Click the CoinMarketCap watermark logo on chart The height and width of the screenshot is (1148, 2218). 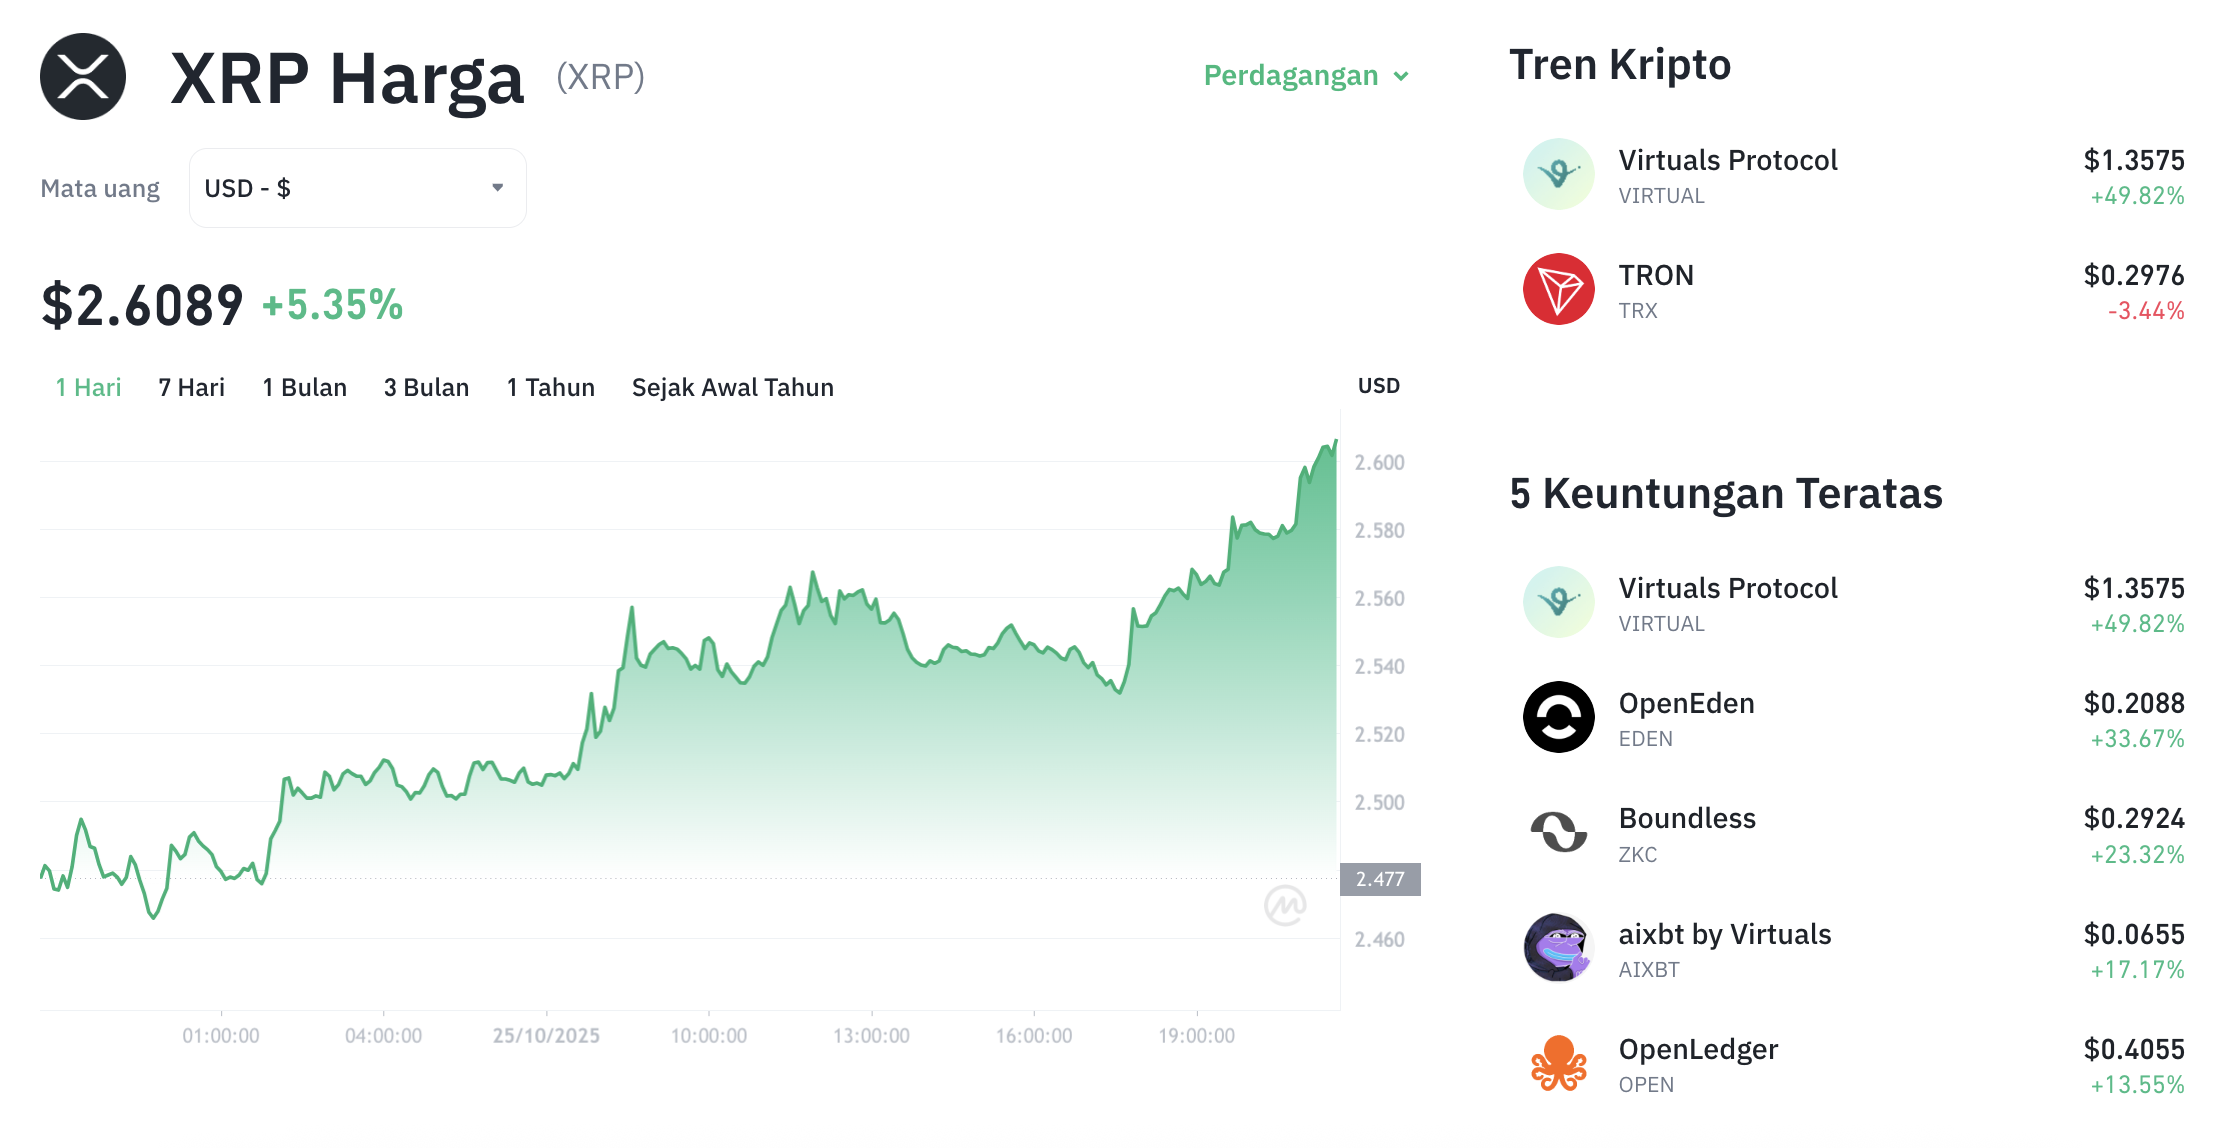tap(1284, 905)
